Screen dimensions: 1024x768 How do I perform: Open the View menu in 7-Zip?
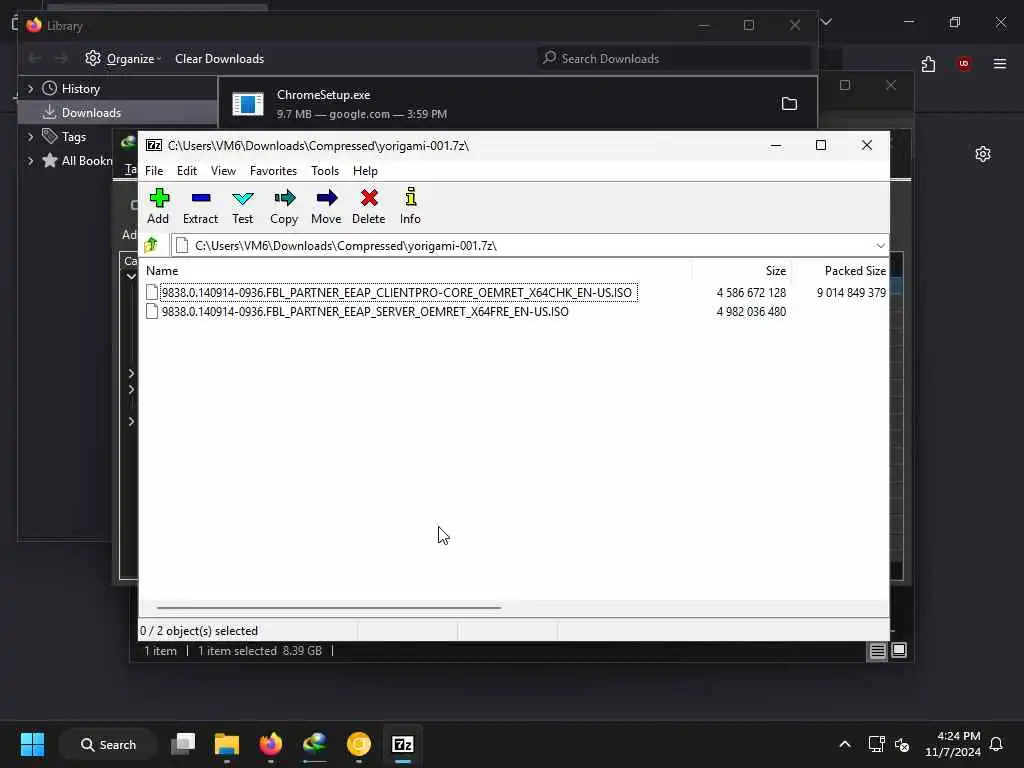(223, 170)
